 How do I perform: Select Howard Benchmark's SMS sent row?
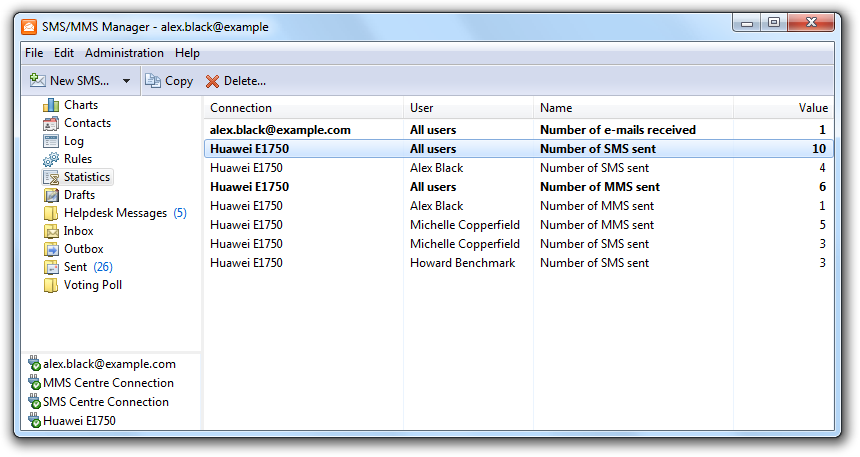point(518,263)
